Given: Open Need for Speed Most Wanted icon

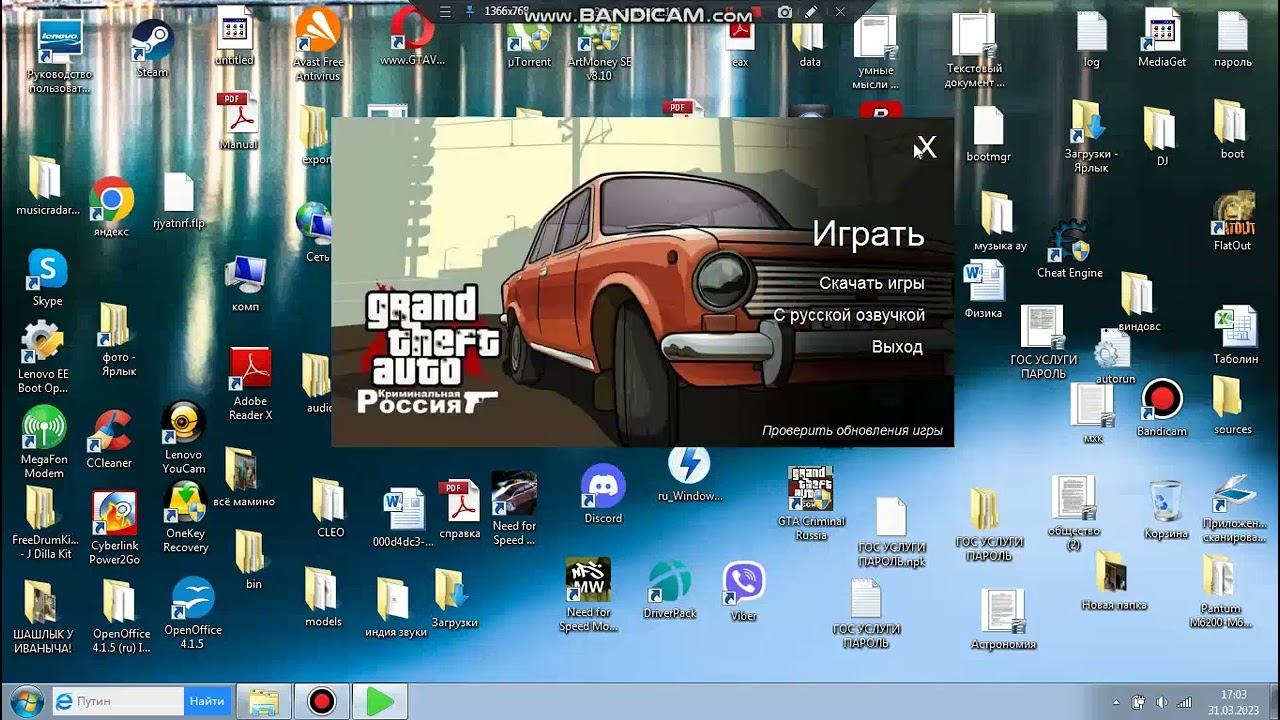Looking at the screenshot, I should (588, 595).
